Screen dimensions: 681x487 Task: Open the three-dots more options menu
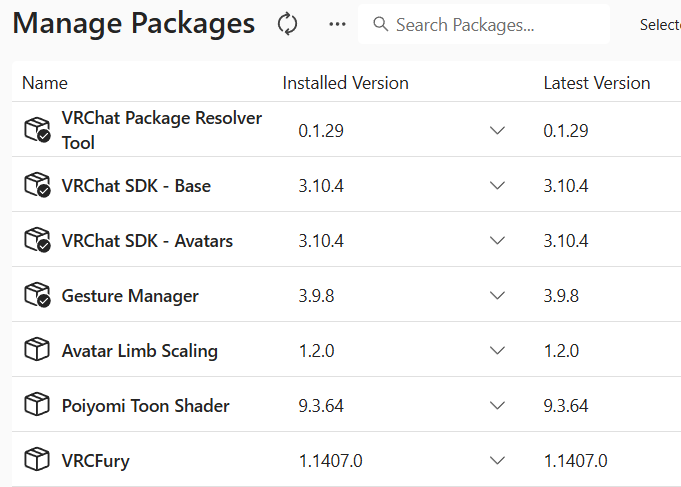point(337,24)
